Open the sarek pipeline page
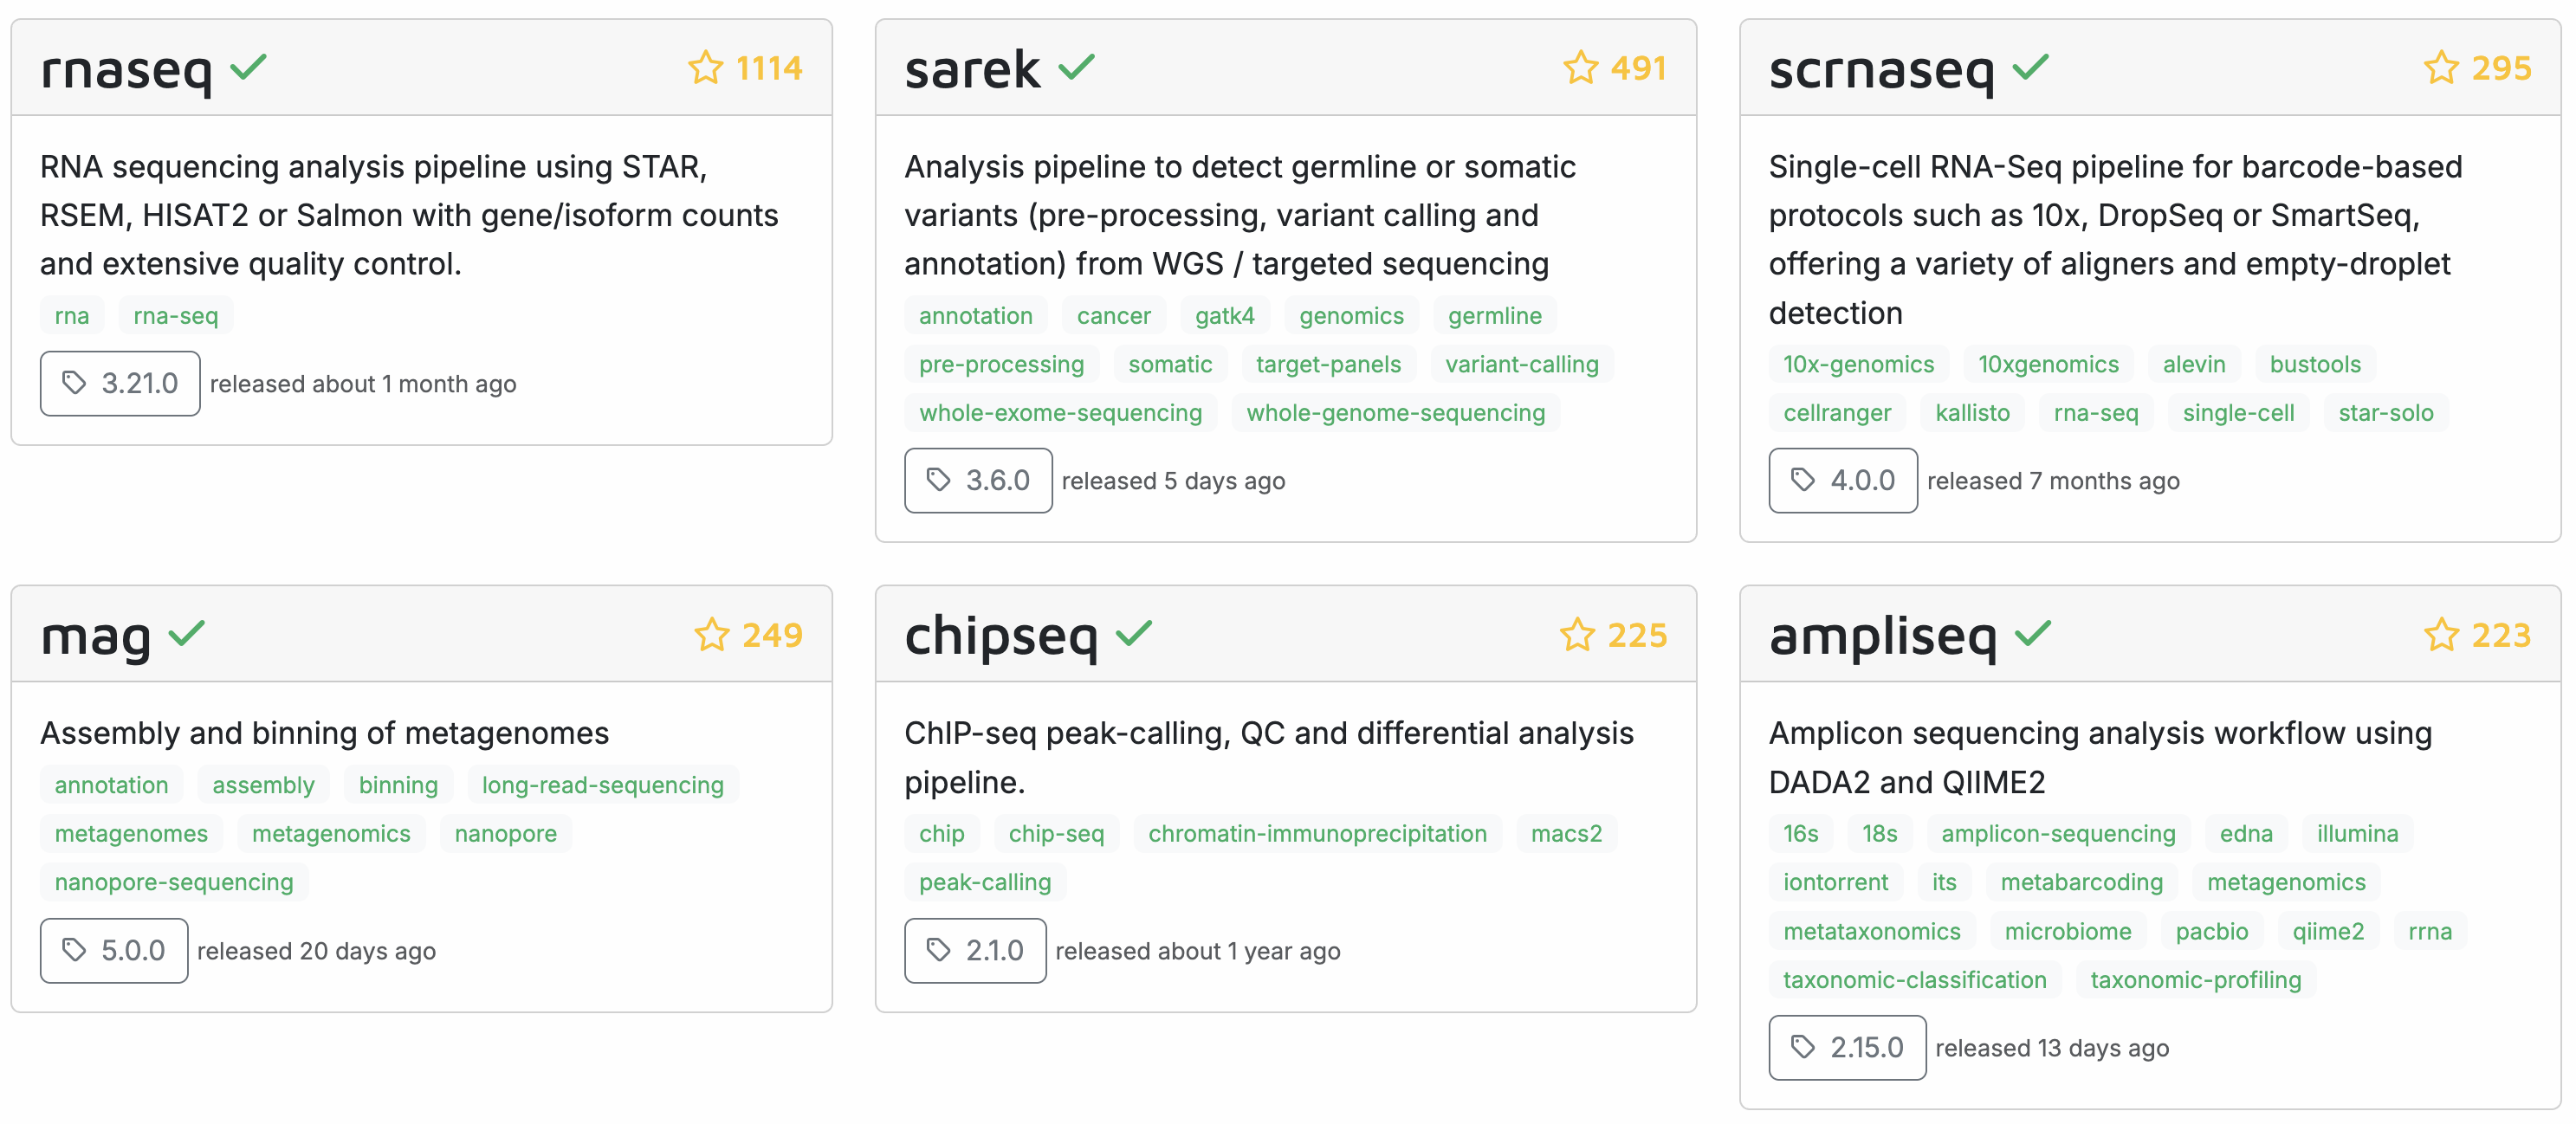The width and height of the screenshot is (2576, 1124). point(972,70)
